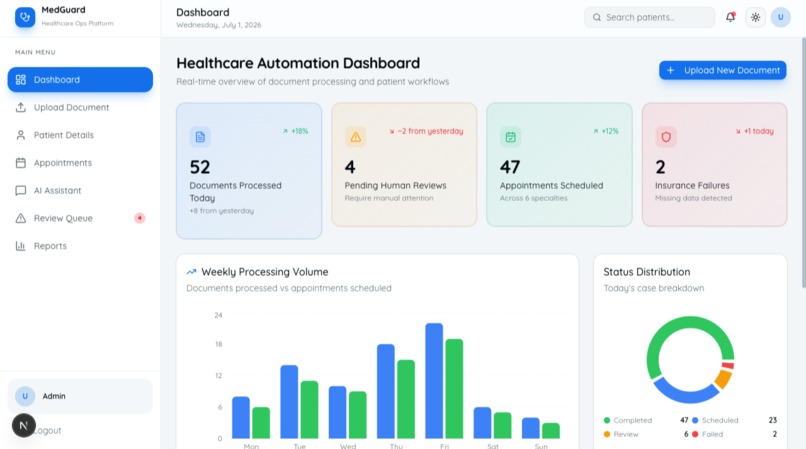Click the bar chart icon beside Reports
The height and width of the screenshot is (449, 806).
pyautogui.click(x=21, y=246)
